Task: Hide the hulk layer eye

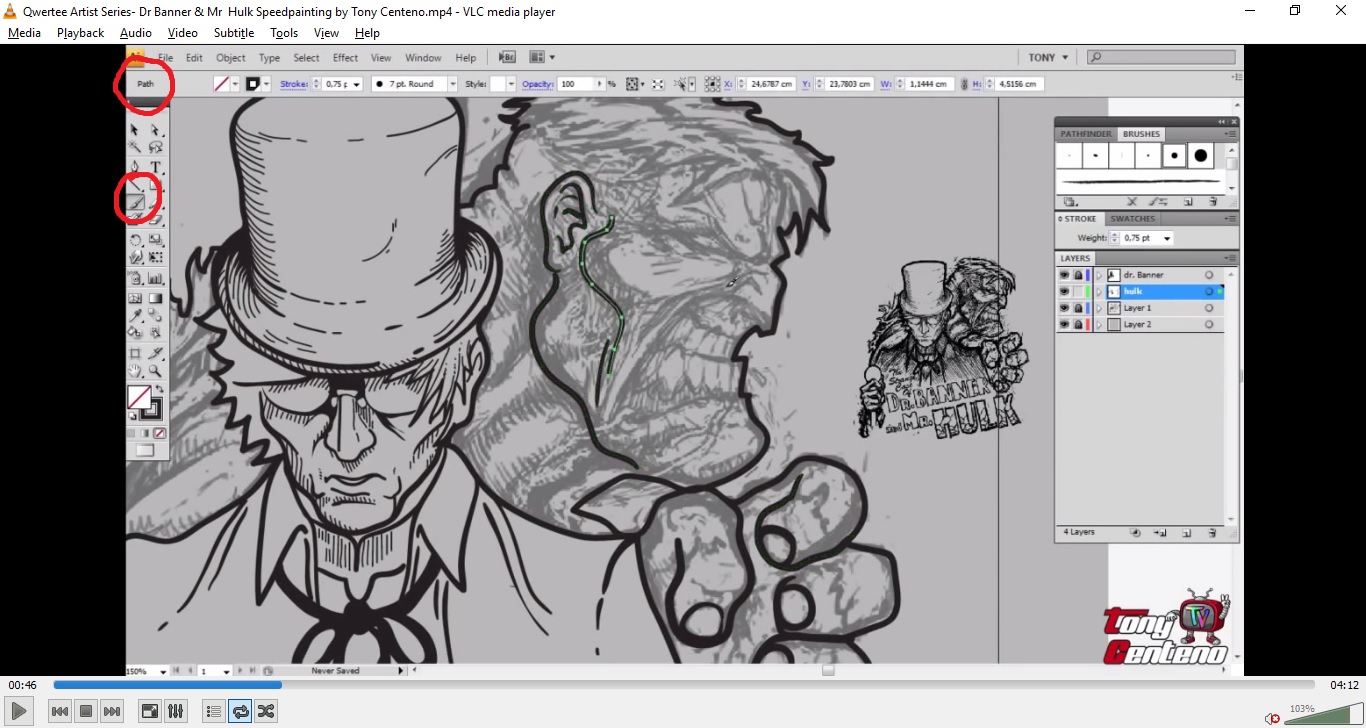Action: click(x=1064, y=292)
